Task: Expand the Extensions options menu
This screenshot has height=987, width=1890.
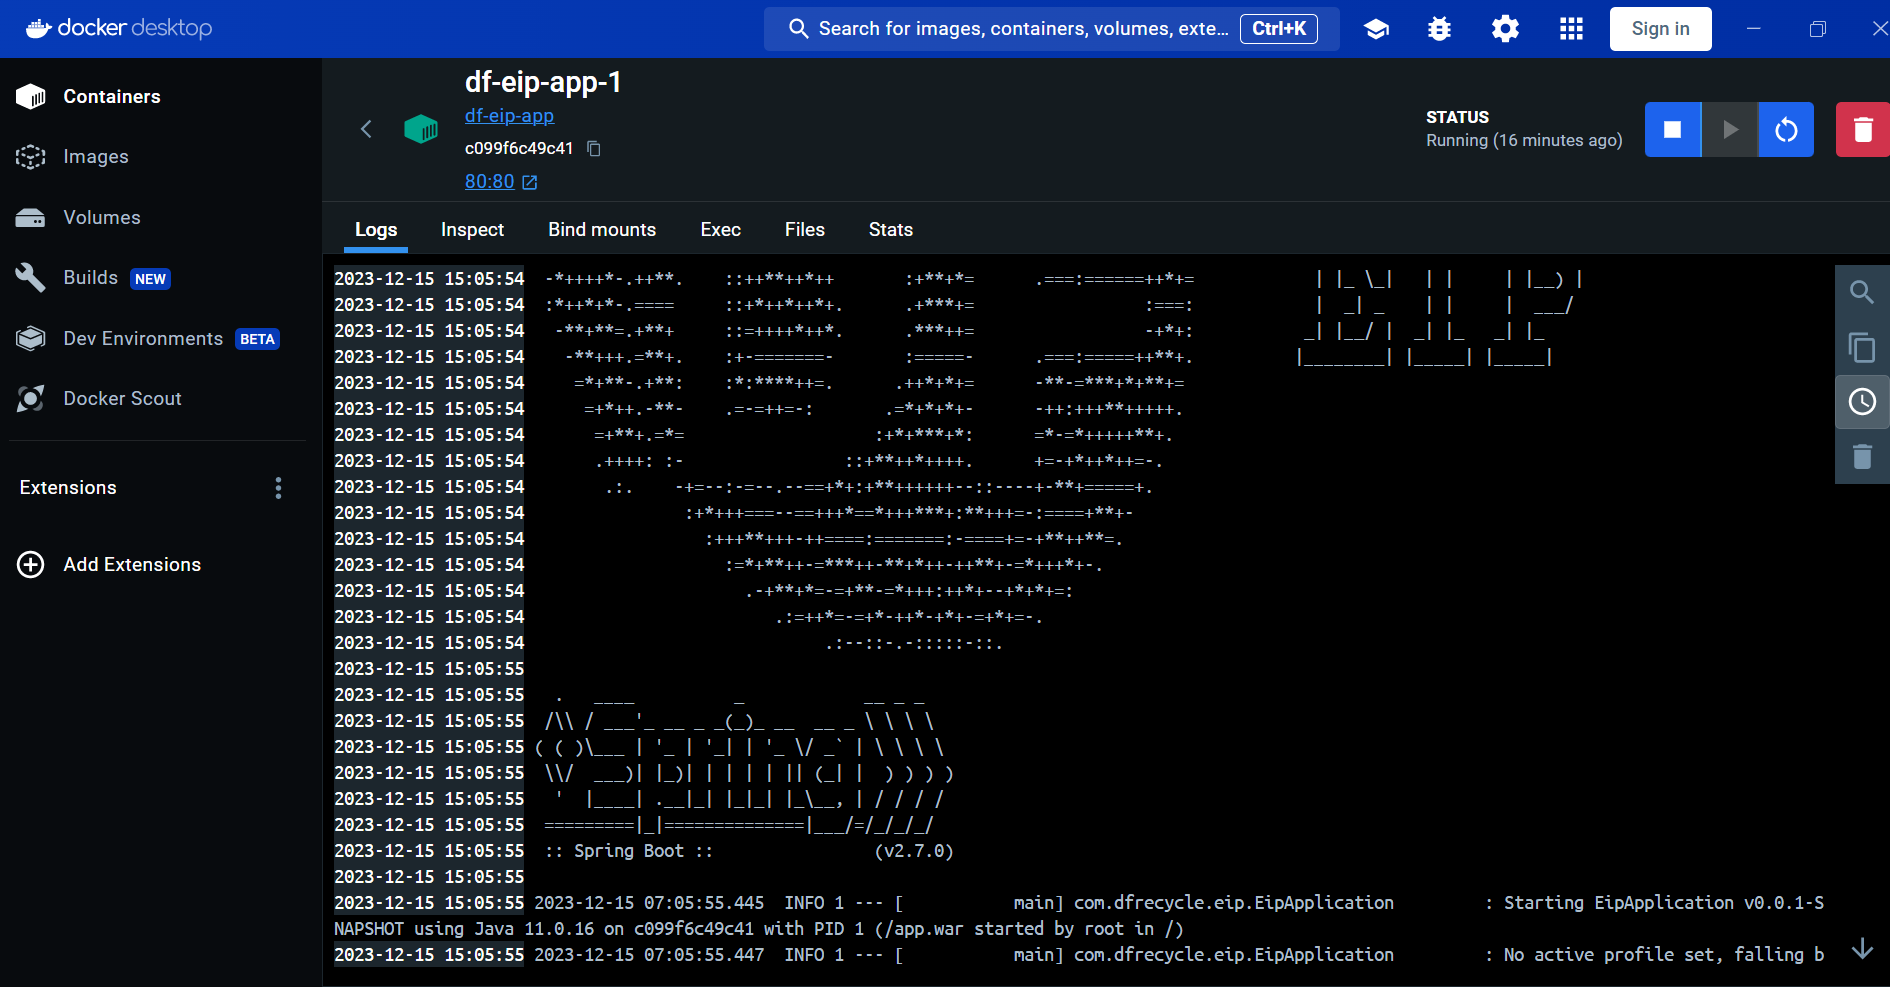Action: 278,488
